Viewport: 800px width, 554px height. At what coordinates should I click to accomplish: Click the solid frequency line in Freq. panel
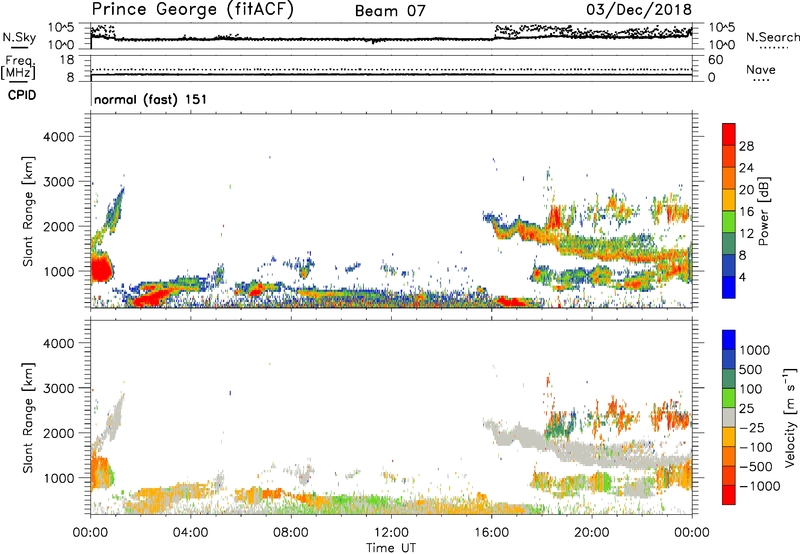(391, 74)
